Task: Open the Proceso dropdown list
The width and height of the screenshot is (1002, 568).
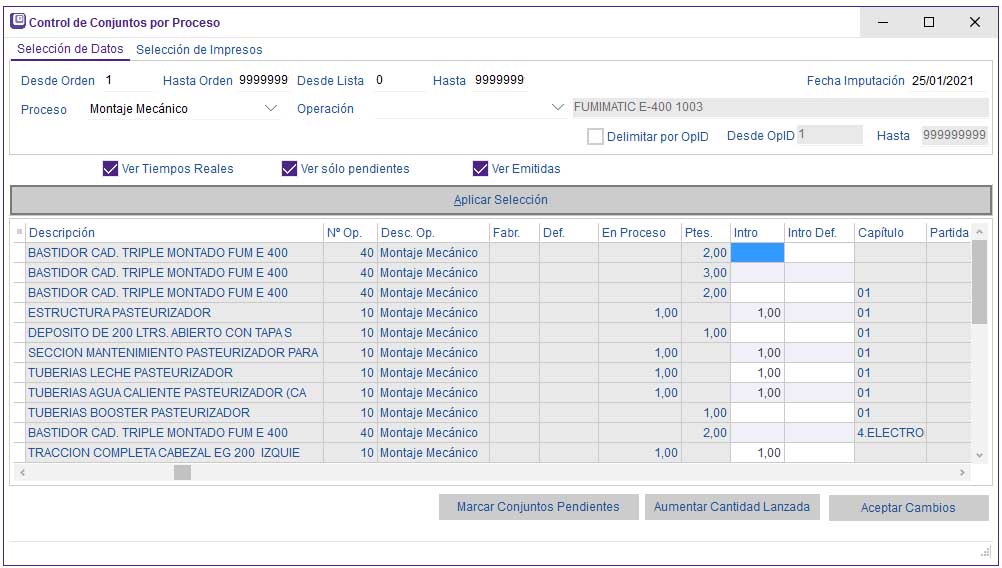Action: (x=271, y=109)
